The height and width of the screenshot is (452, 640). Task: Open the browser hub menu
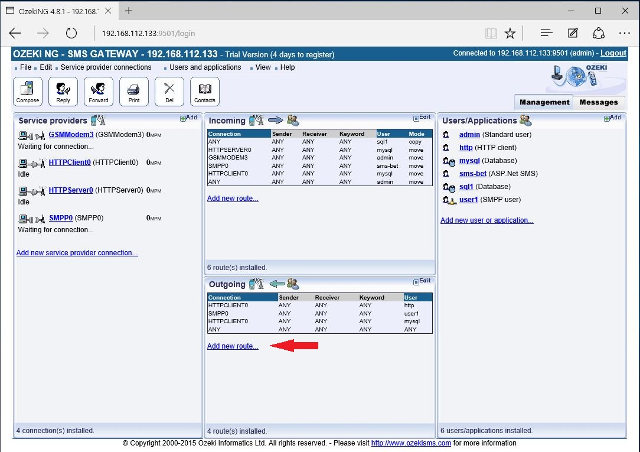click(547, 33)
